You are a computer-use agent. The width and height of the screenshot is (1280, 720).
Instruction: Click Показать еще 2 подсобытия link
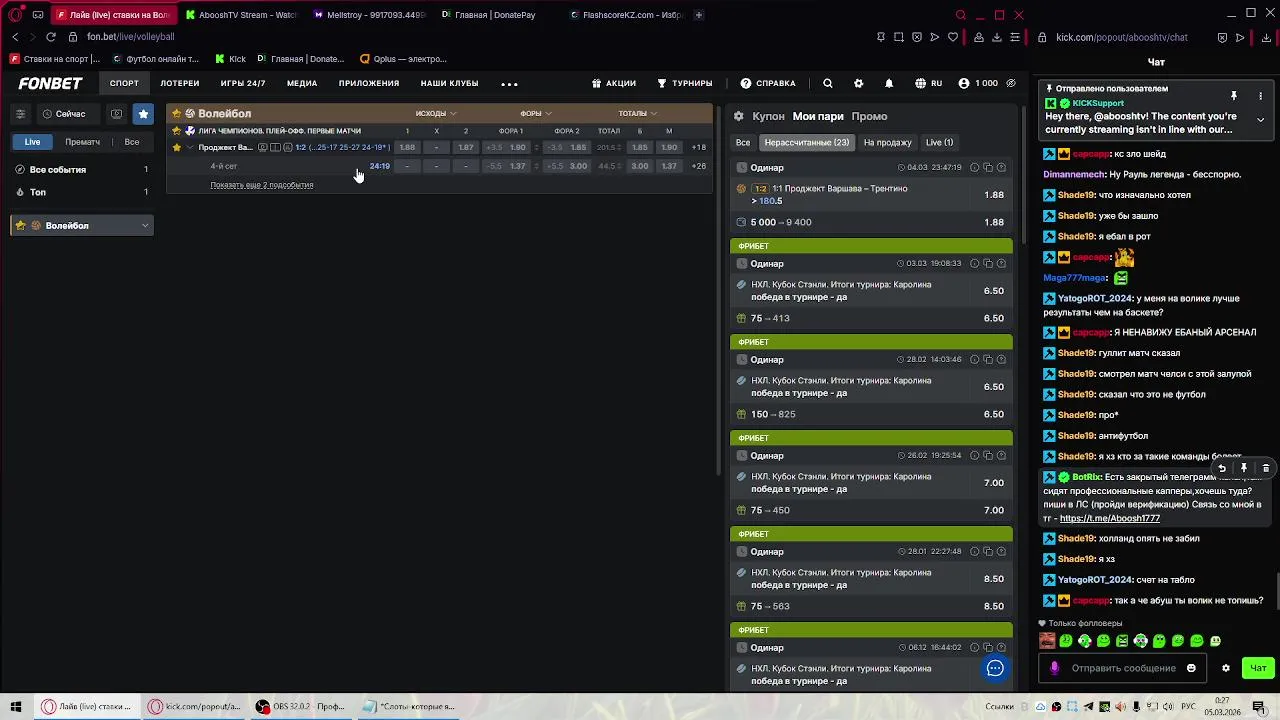coord(262,185)
